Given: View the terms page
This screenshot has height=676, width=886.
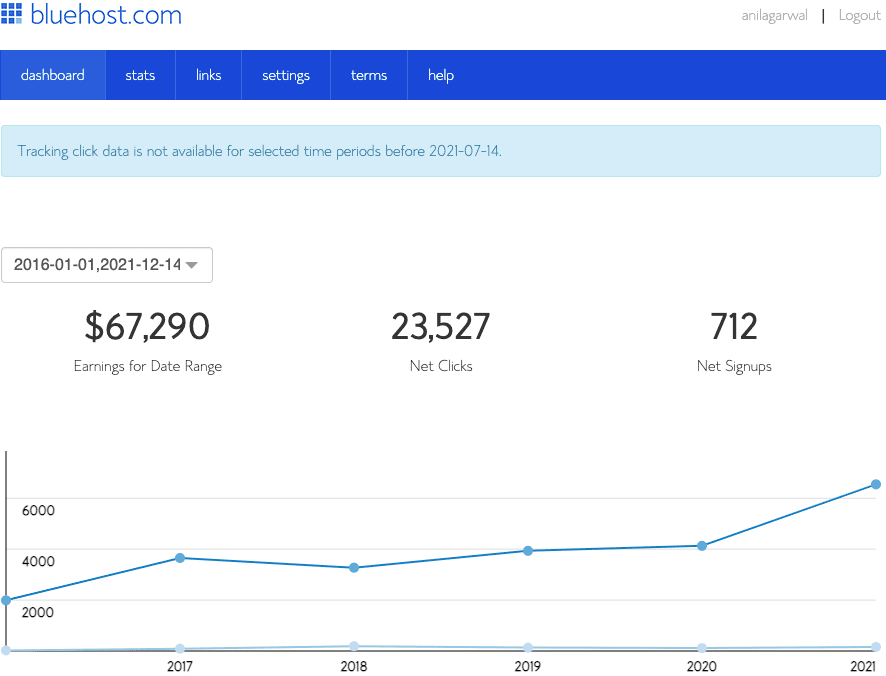Looking at the screenshot, I should (x=368, y=74).
